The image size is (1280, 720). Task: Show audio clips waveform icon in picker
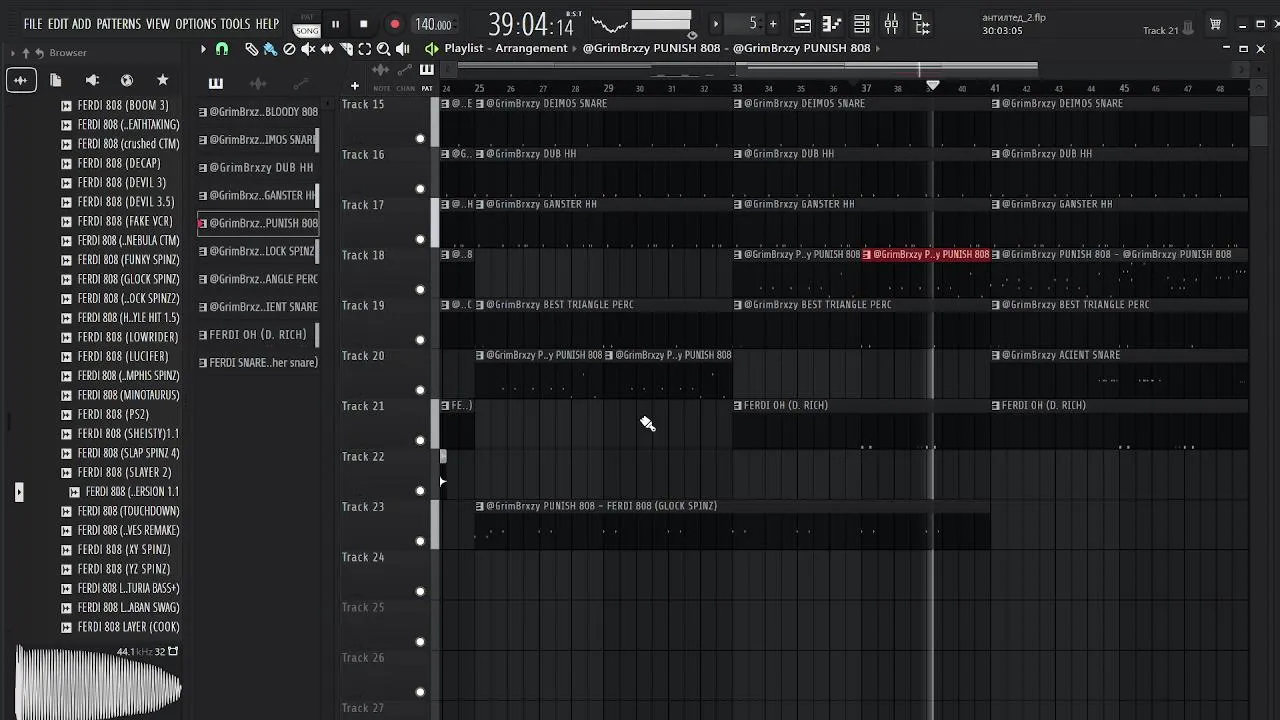257,83
